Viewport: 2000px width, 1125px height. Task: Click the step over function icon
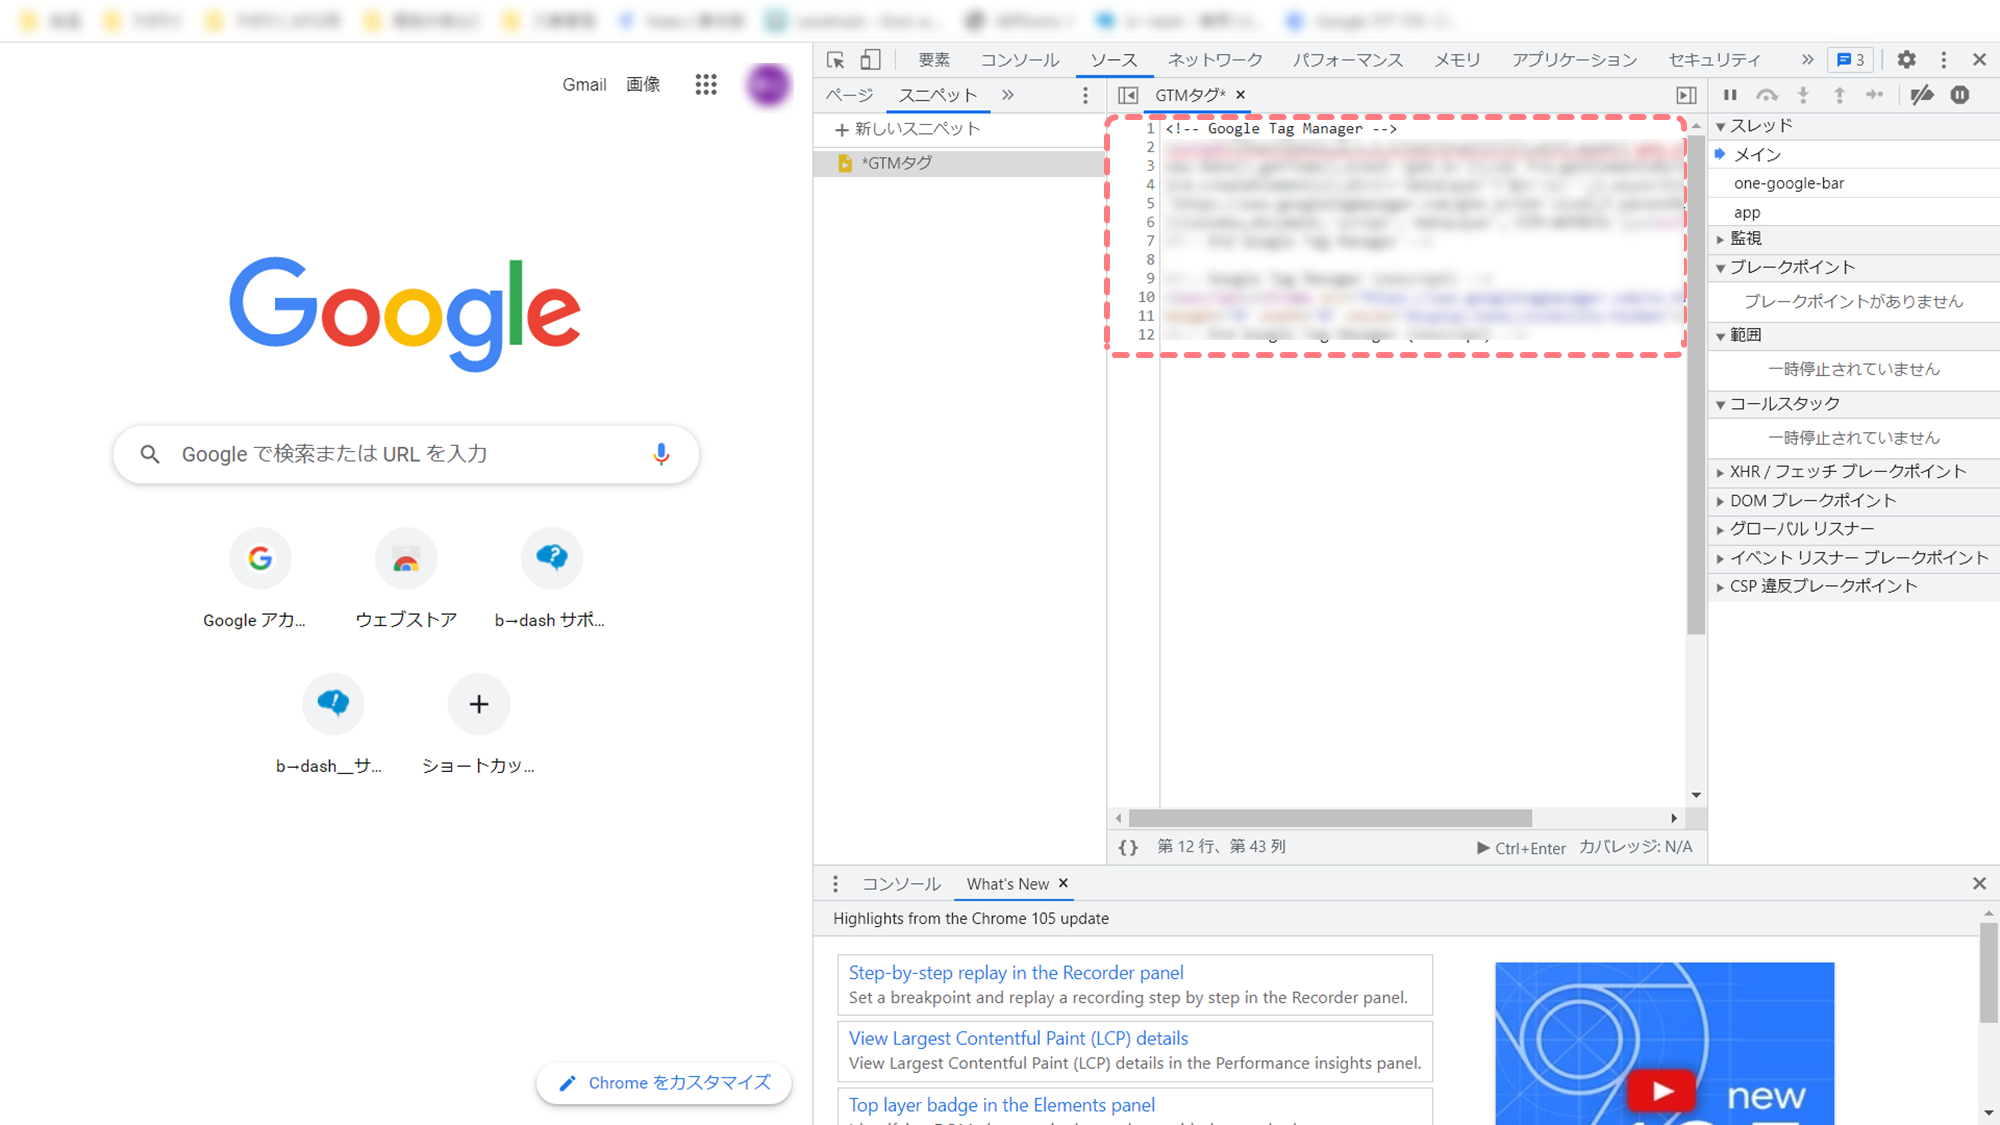[1767, 95]
